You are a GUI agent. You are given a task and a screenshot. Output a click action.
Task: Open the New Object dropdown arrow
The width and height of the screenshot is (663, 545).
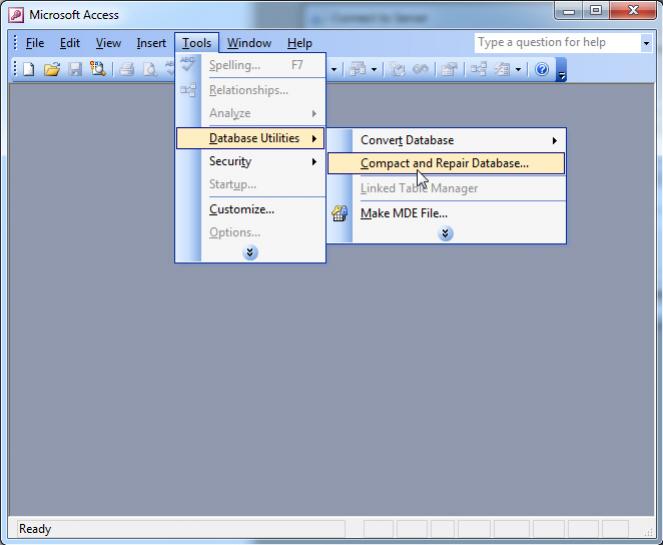518,69
